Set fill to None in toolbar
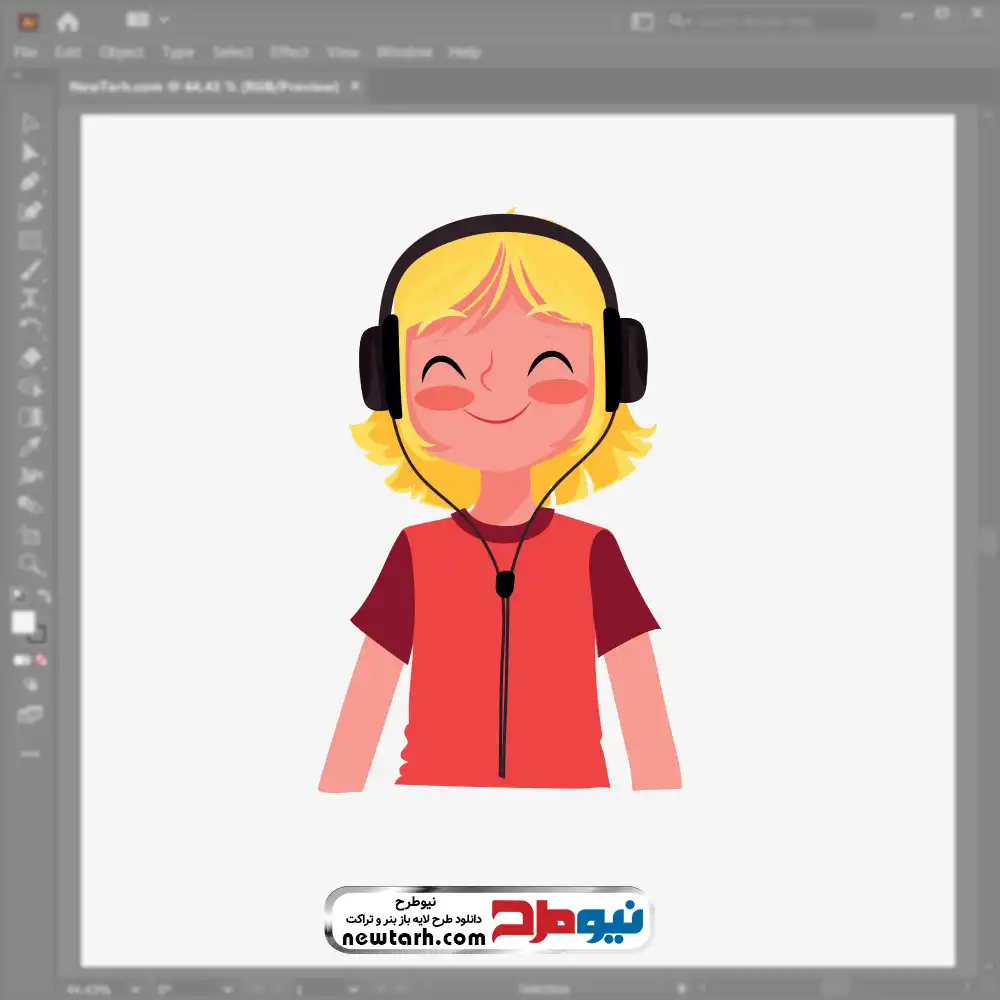The image size is (1000, 1000). (42, 660)
